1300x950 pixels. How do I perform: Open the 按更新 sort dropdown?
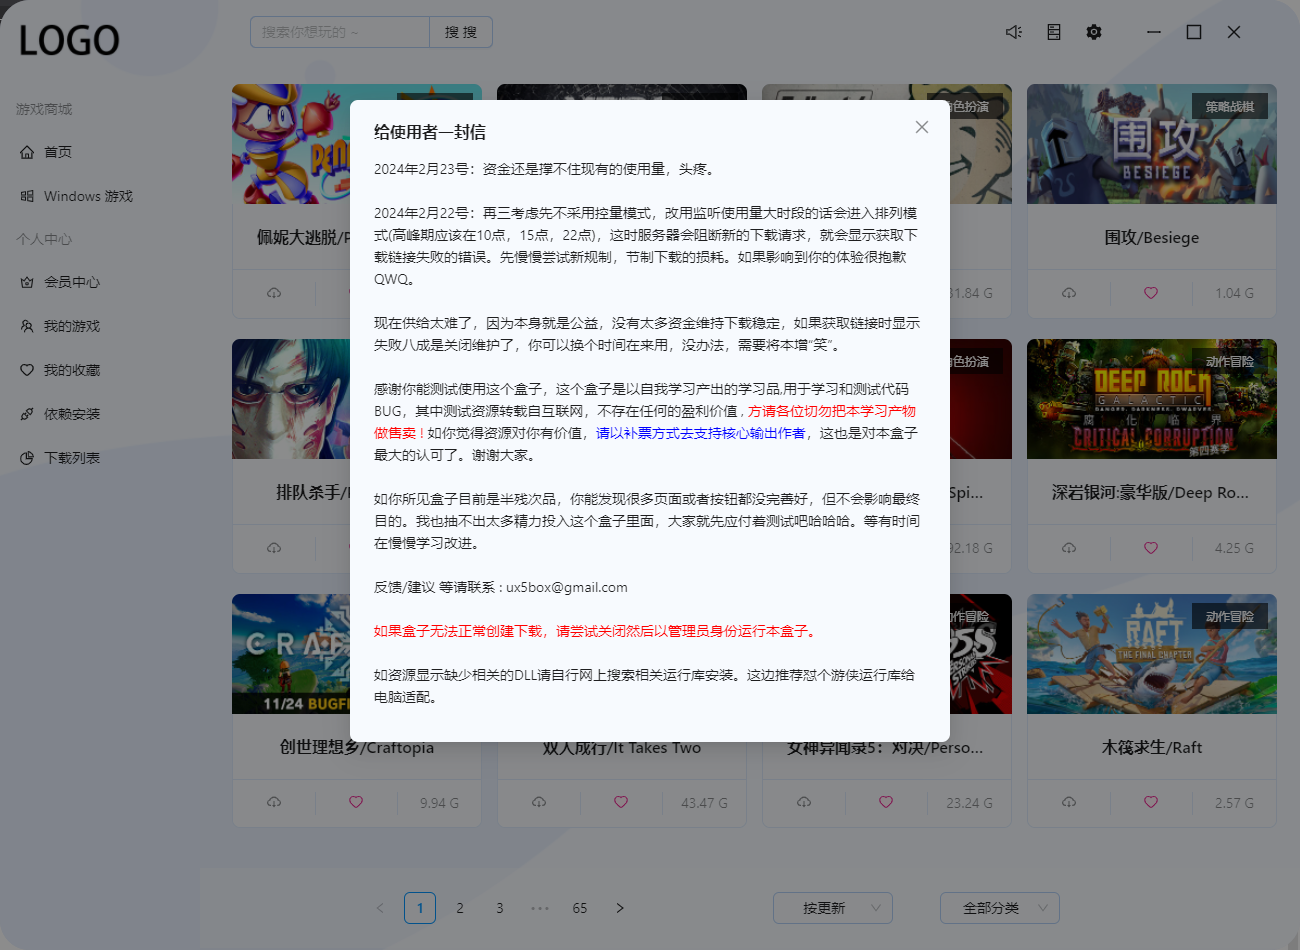point(833,908)
